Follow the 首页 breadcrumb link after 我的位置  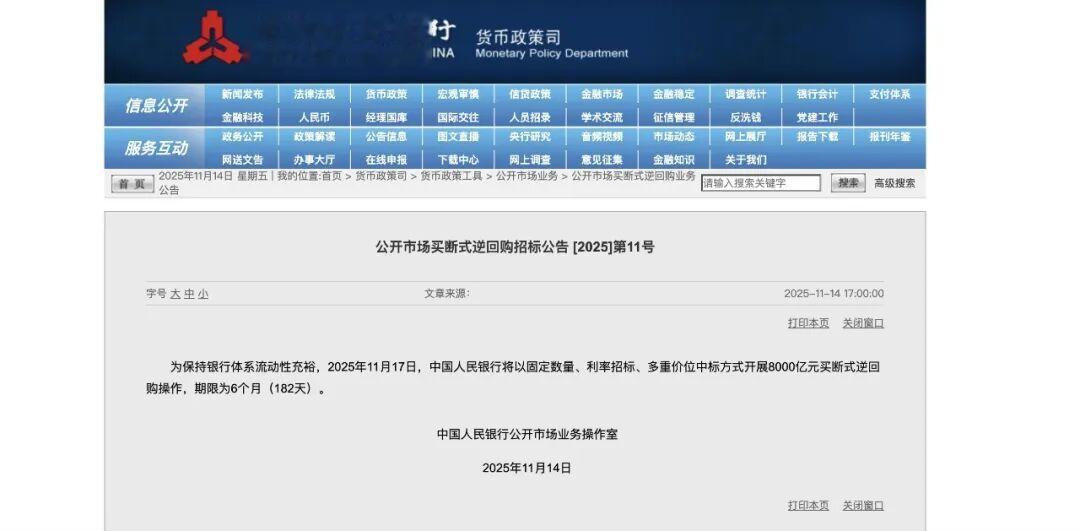[x=331, y=176]
